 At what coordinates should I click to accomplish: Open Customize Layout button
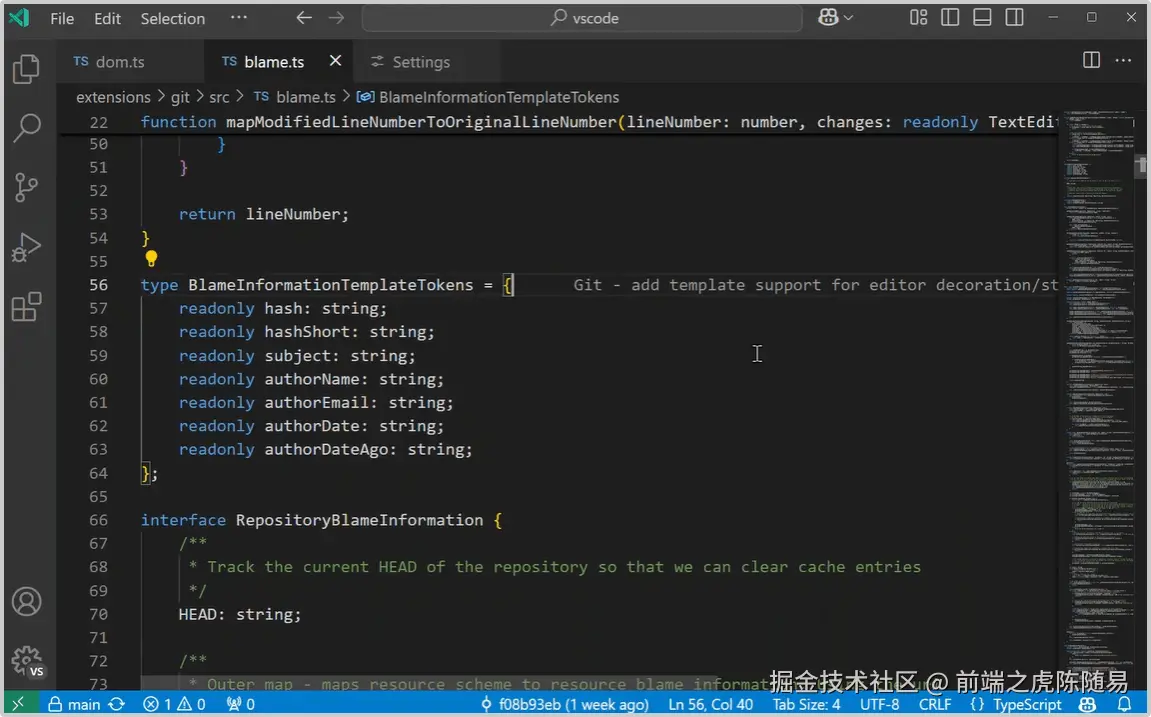tap(918, 18)
